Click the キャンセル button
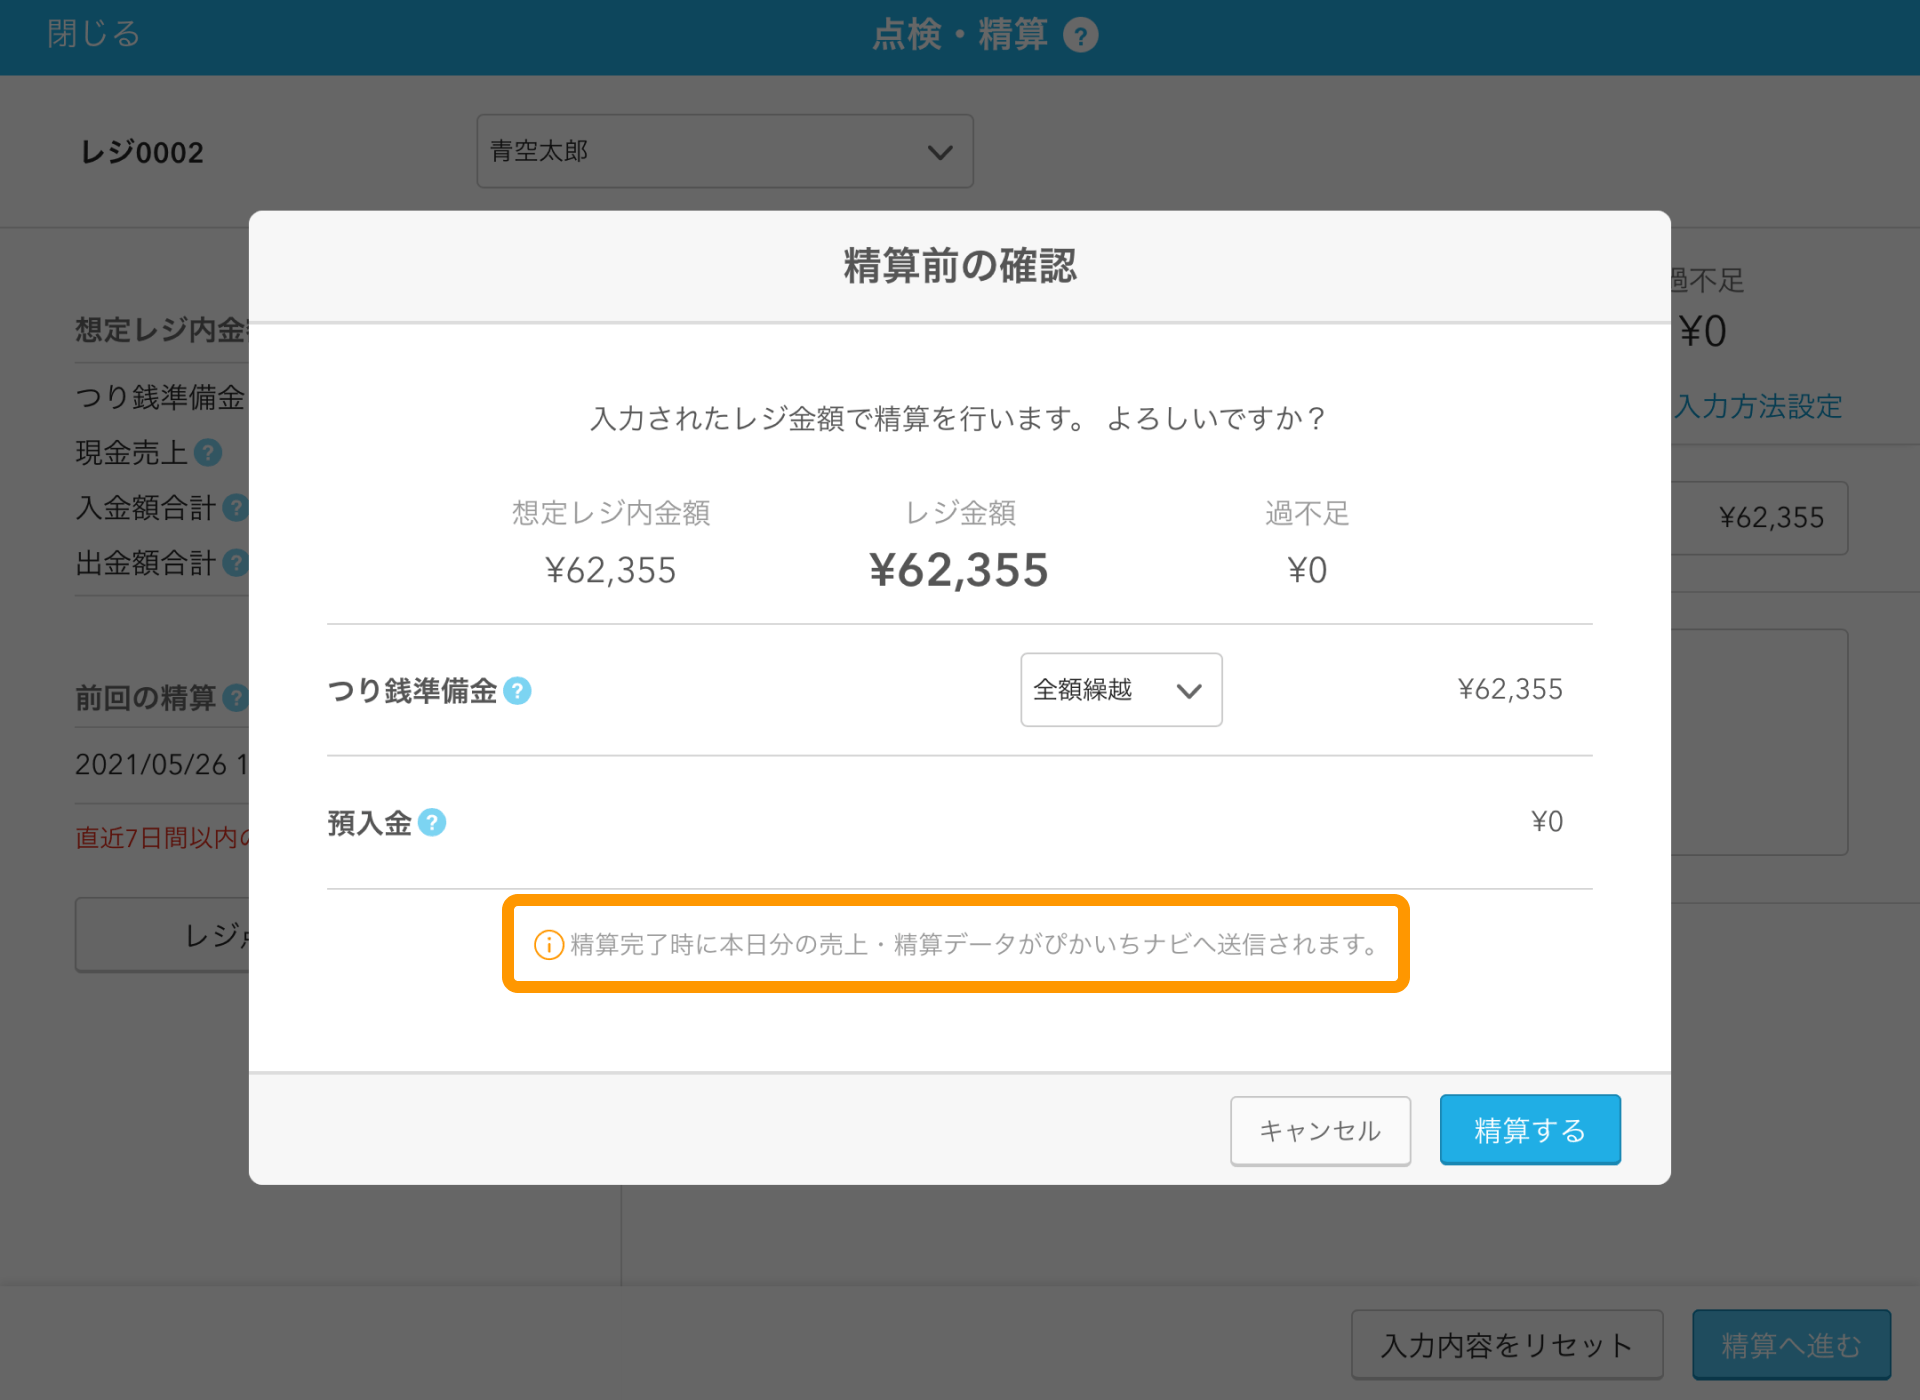The height and width of the screenshot is (1400, 1920). tap(1320, 1130)
